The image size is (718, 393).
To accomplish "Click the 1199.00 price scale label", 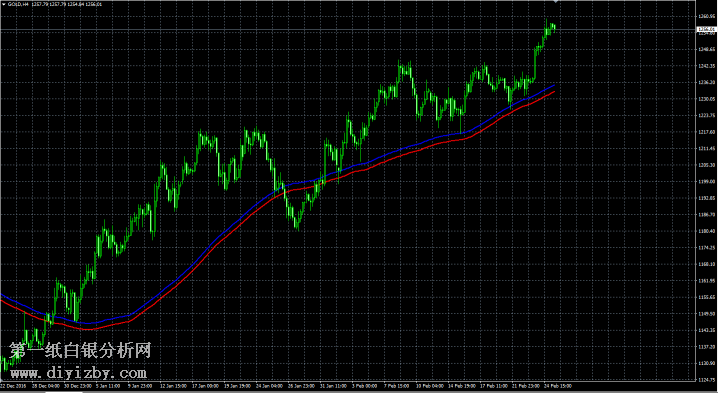I will pos(707,181).
